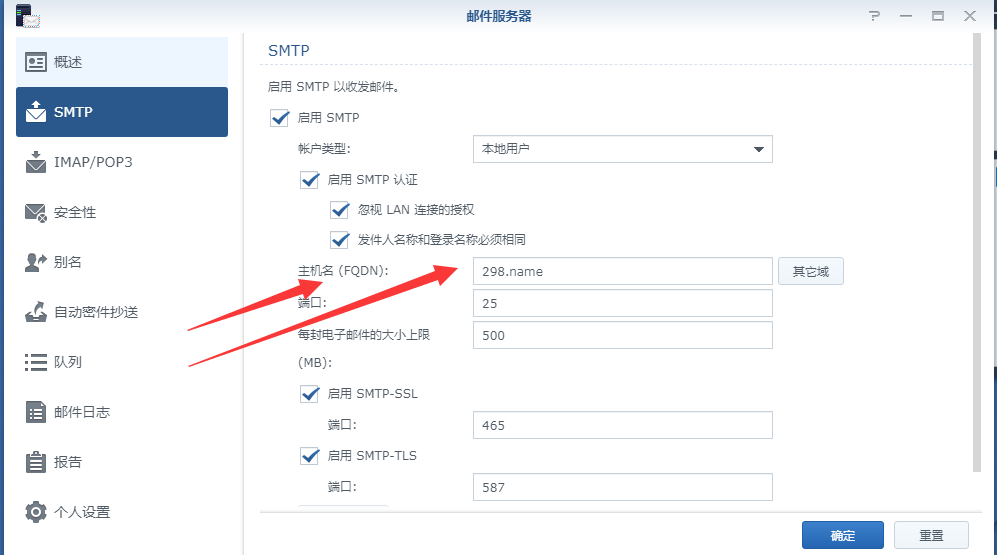Click the 其它域 other domains button
997x555 pixels.
point(810,271)
